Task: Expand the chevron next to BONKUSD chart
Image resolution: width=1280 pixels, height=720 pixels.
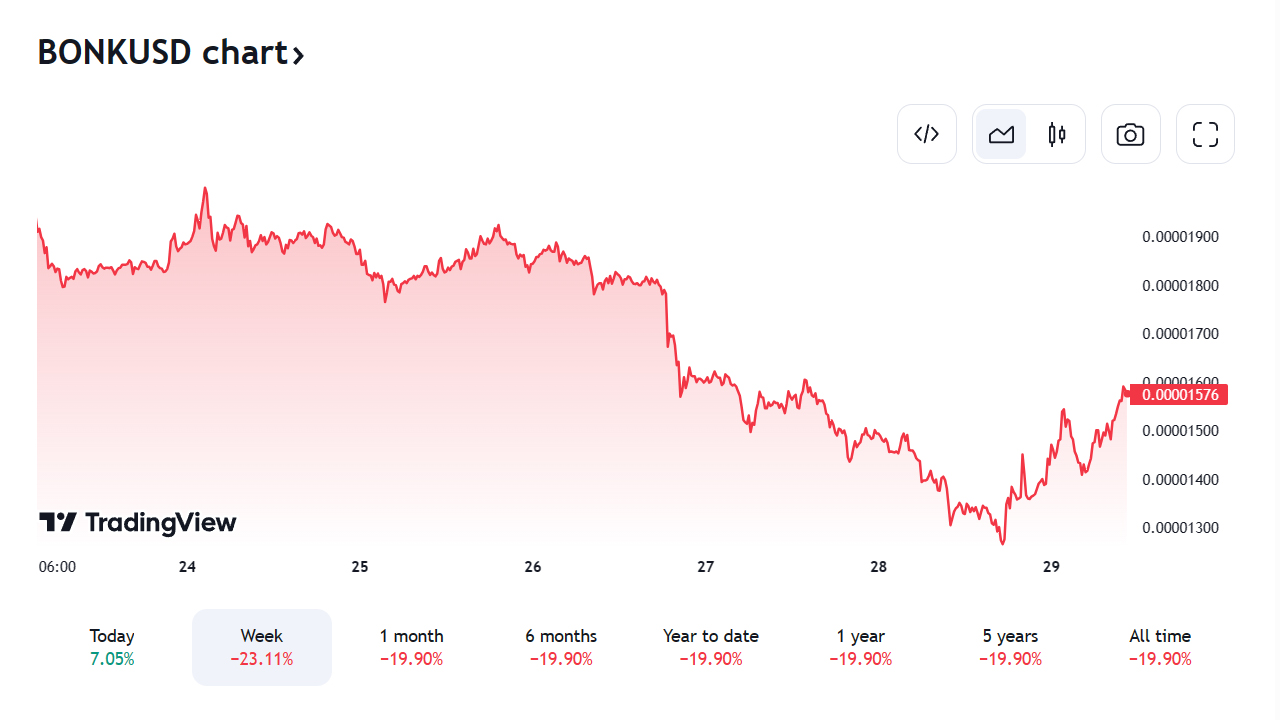Action: click(x=298, y=54)
